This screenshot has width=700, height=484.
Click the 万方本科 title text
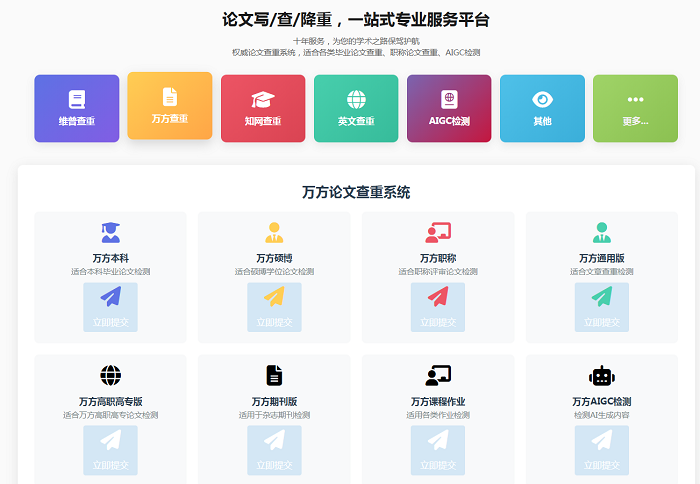tap(111, 259)
